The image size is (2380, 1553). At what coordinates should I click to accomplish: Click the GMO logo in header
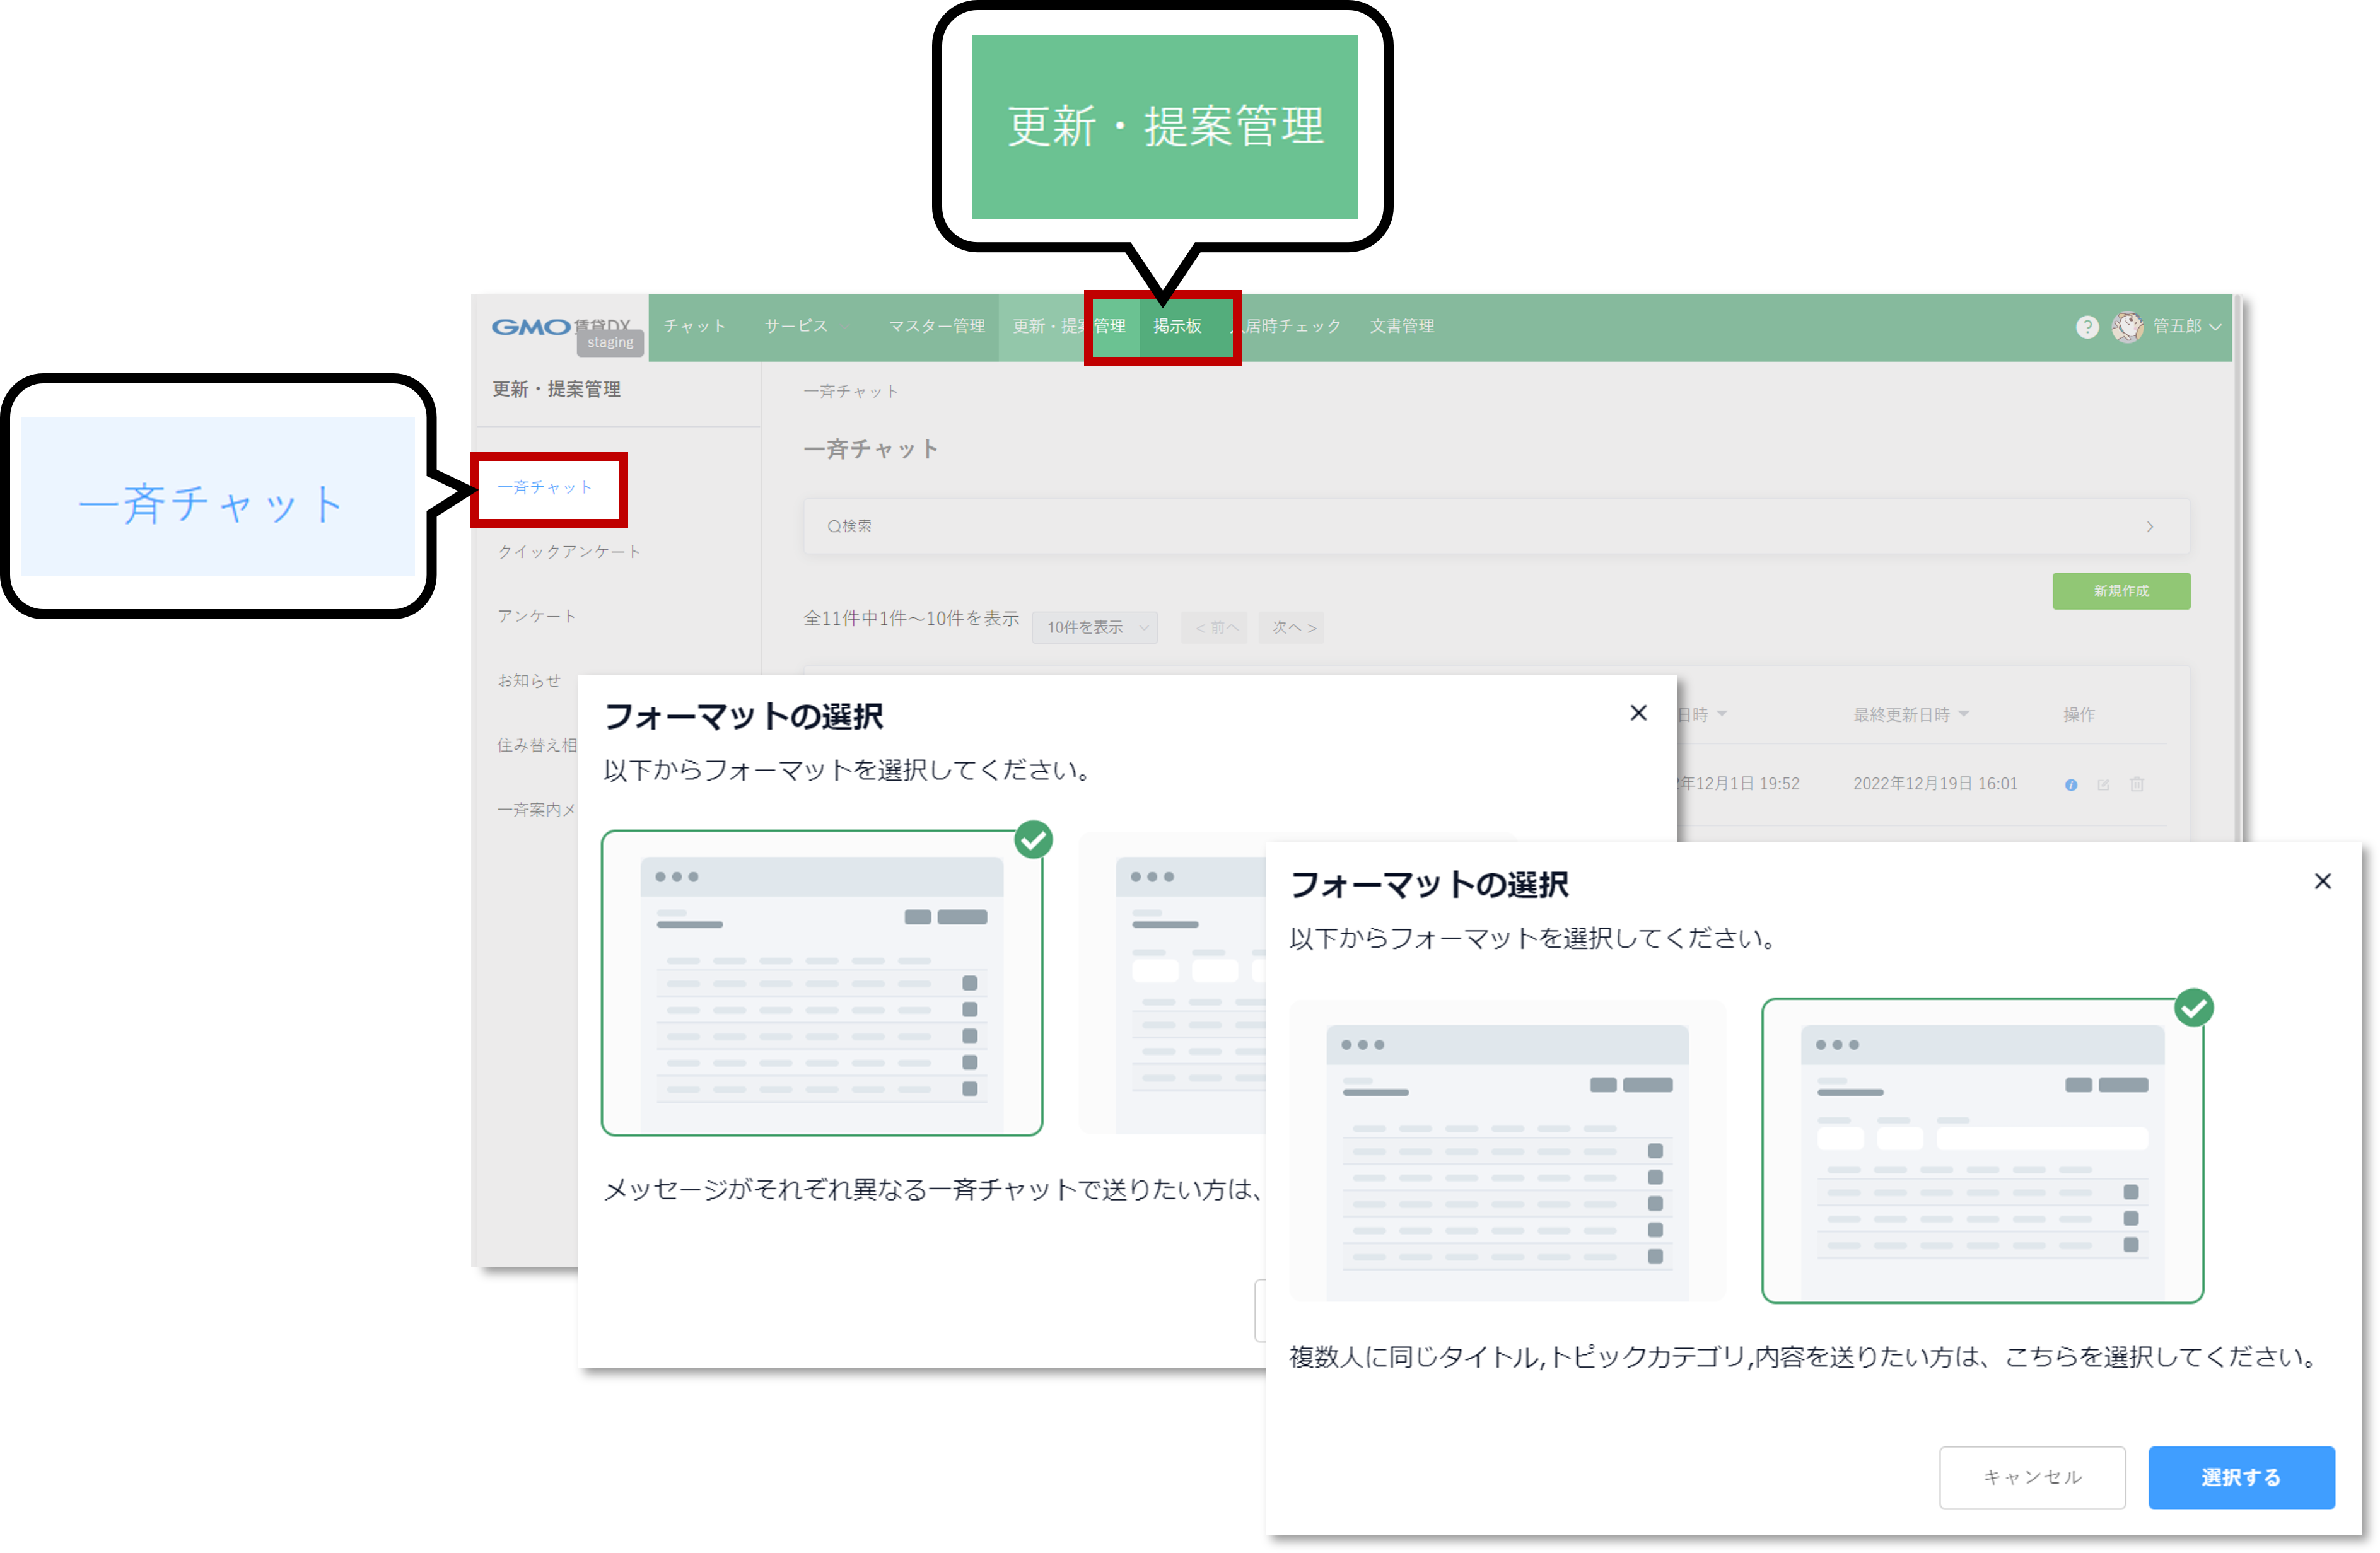531,327
